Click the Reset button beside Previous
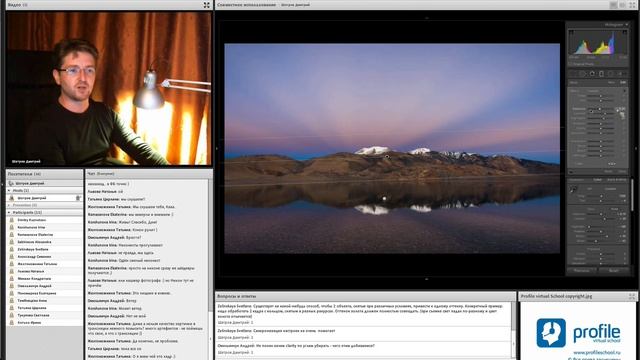This screenshot has width=640, height=360. click(x=613, y=270)
